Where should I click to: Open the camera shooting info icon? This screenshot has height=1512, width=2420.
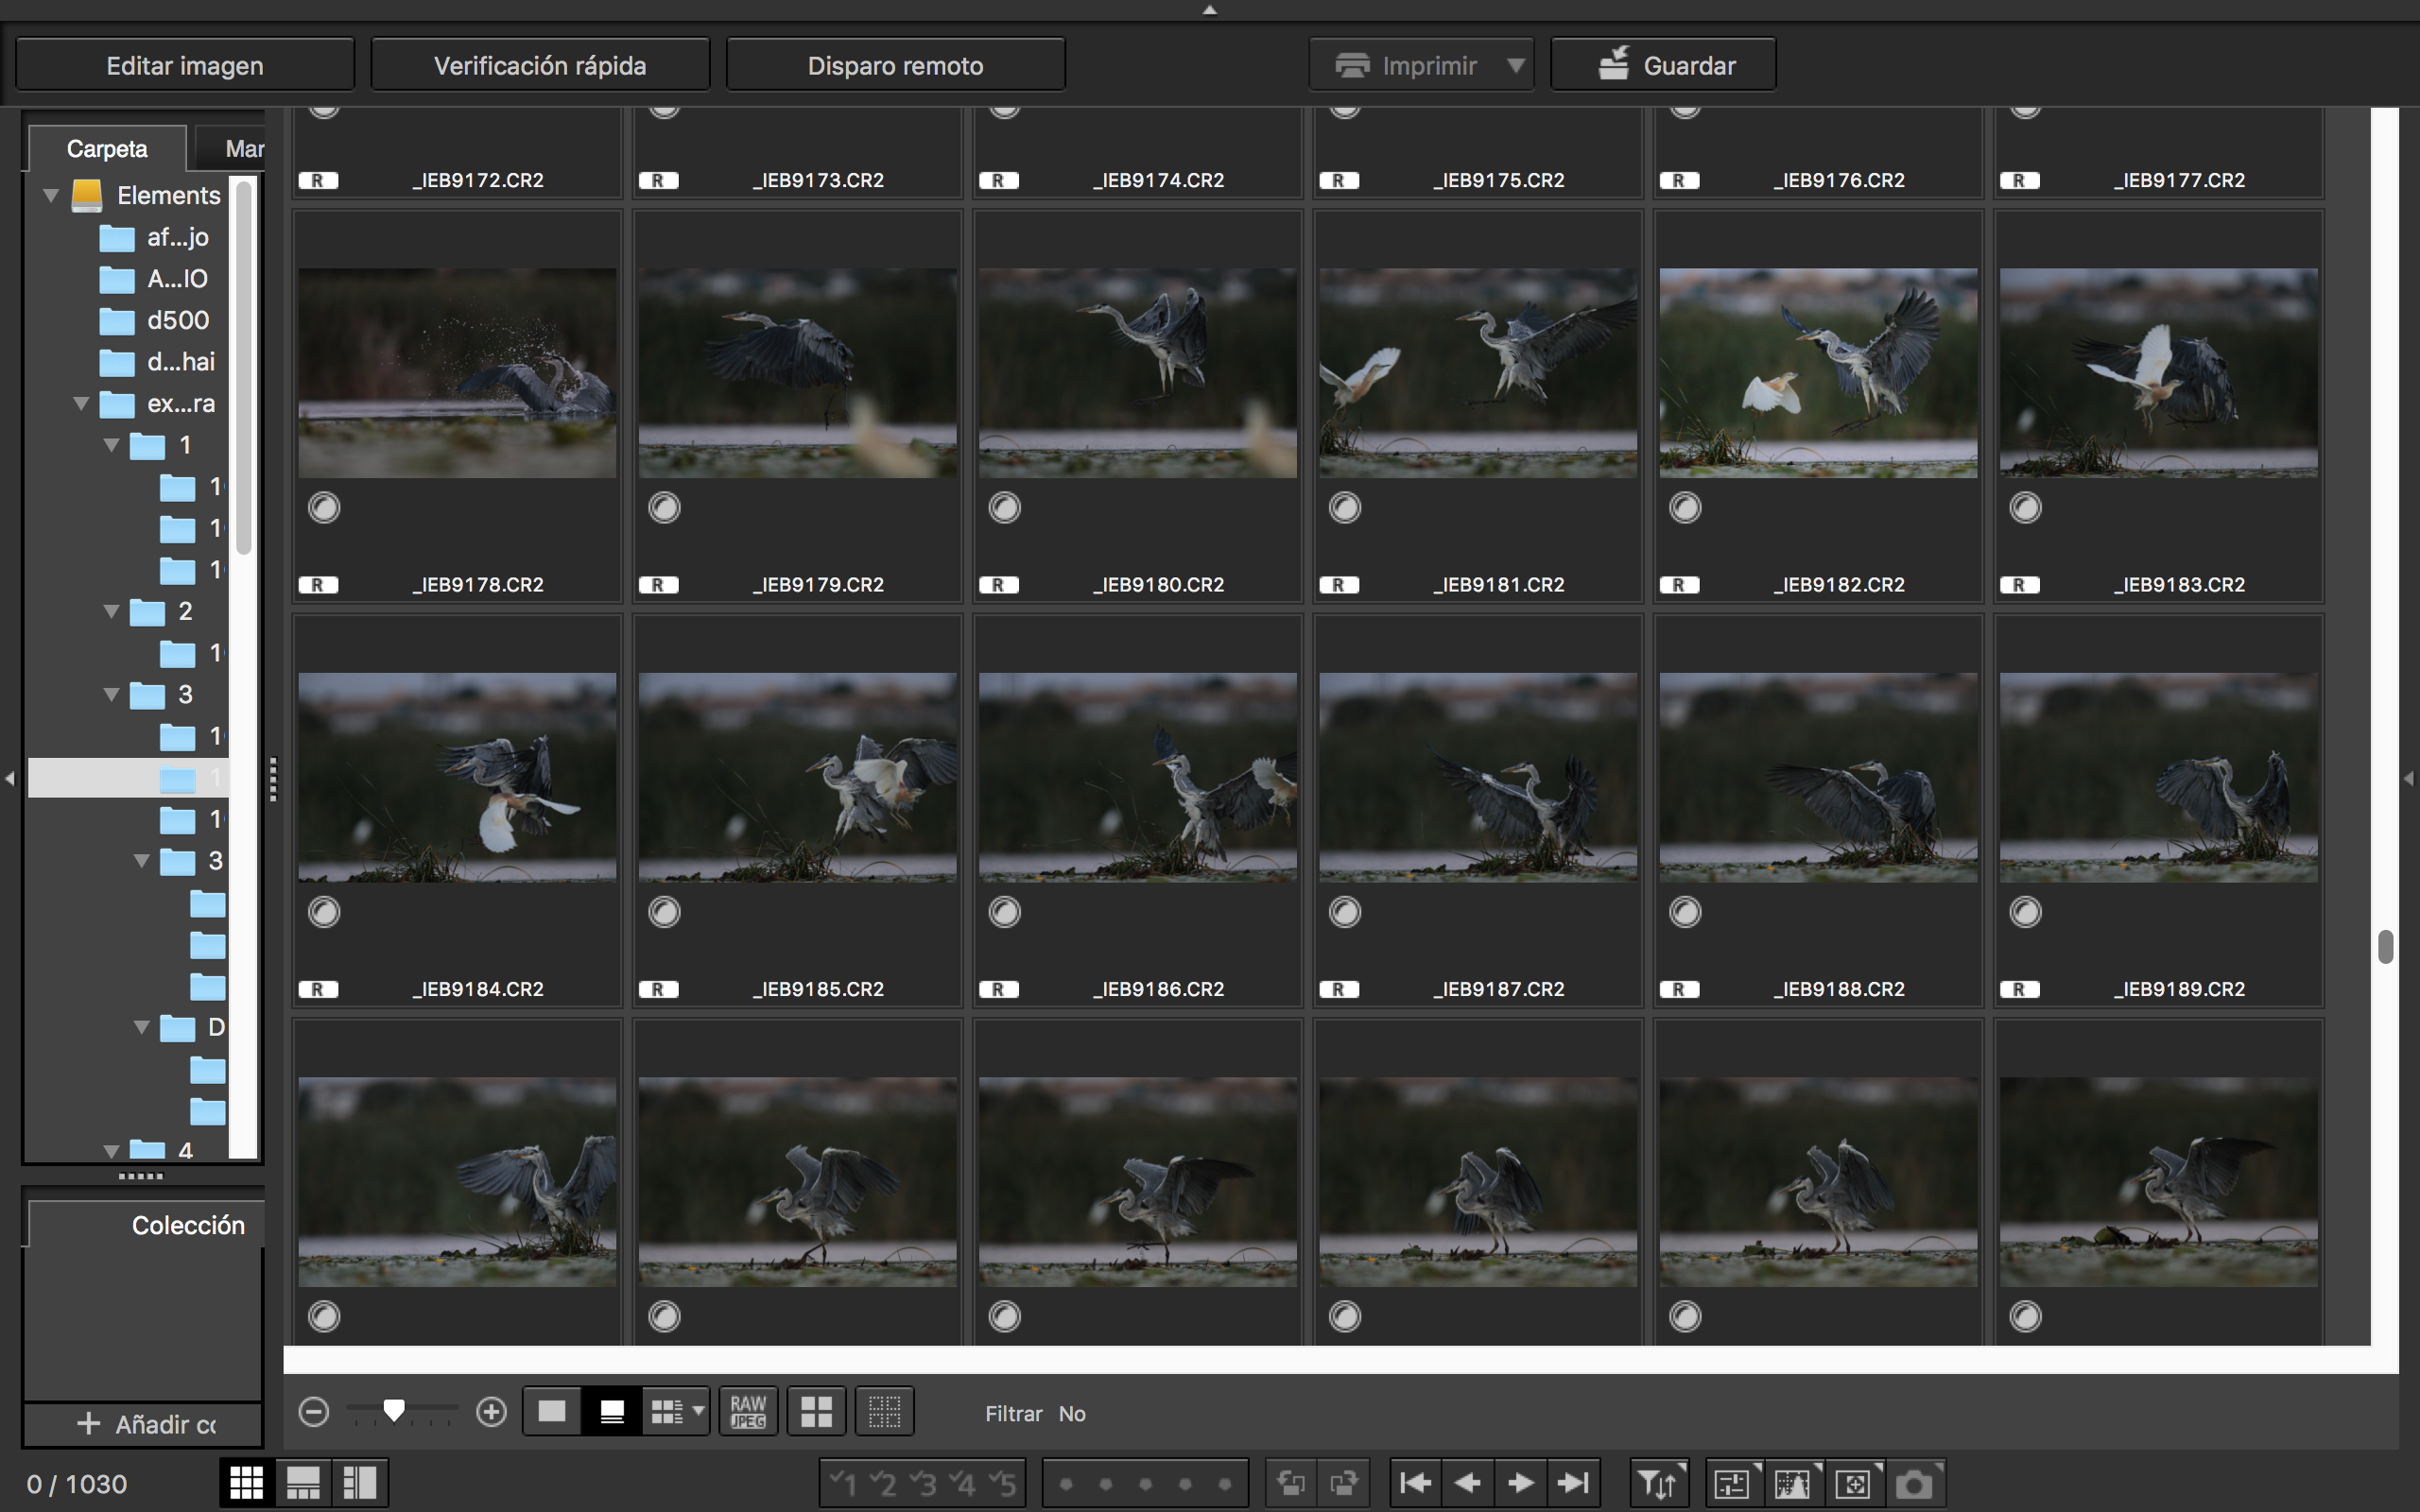[1914, 1483]
